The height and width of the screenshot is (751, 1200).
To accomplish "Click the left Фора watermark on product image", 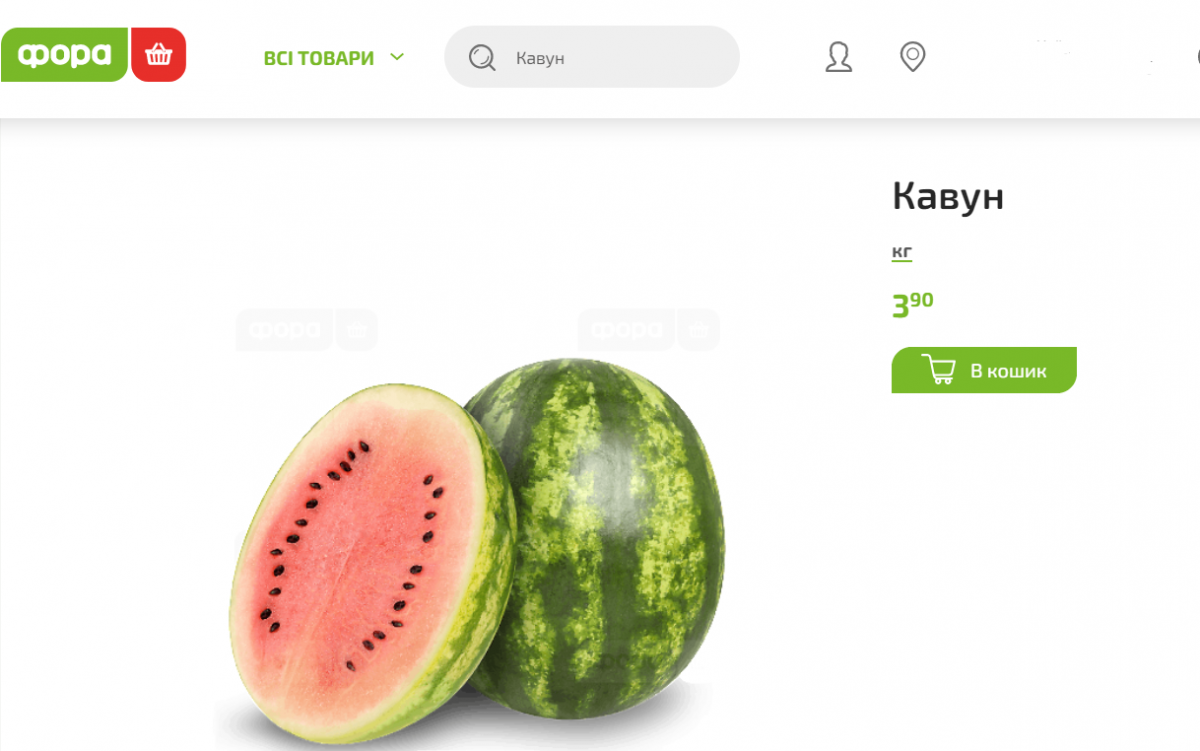I will [285, 330].
